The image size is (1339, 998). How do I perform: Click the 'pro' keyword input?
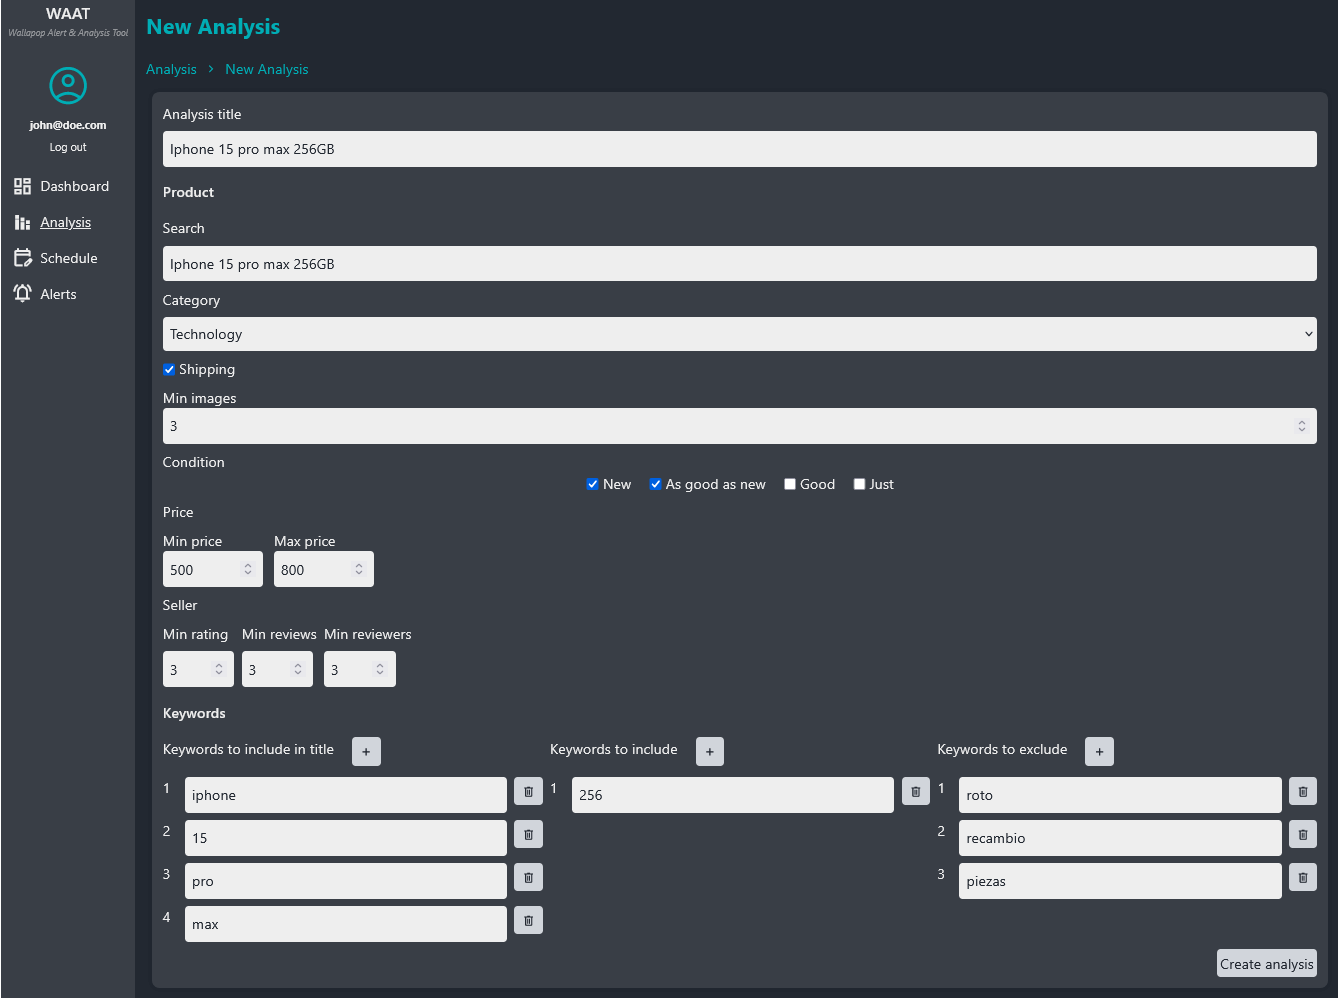(346, 881)
